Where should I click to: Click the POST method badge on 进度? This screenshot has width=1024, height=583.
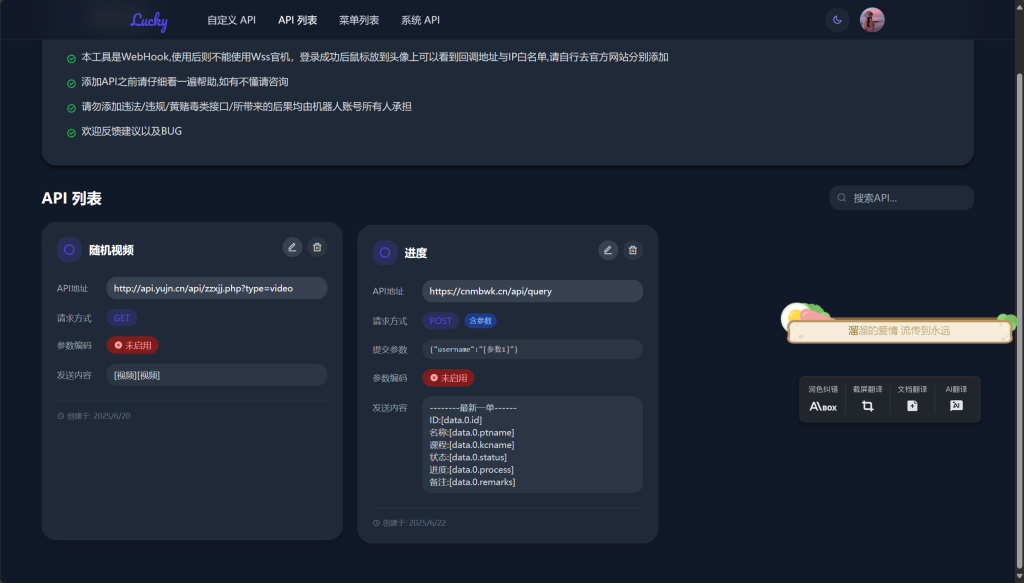click(x=439, y=320)
